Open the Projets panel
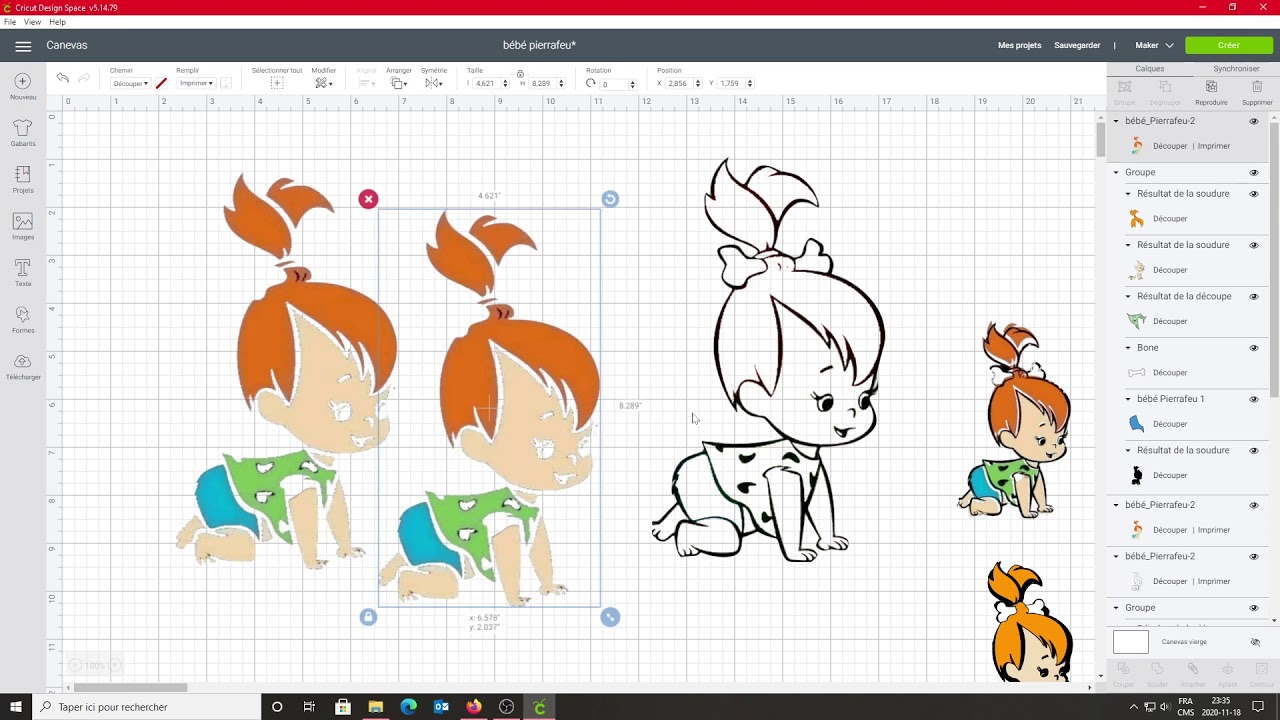The width and height of the screenshot is (1280, 720). click(x=23, y=180)
